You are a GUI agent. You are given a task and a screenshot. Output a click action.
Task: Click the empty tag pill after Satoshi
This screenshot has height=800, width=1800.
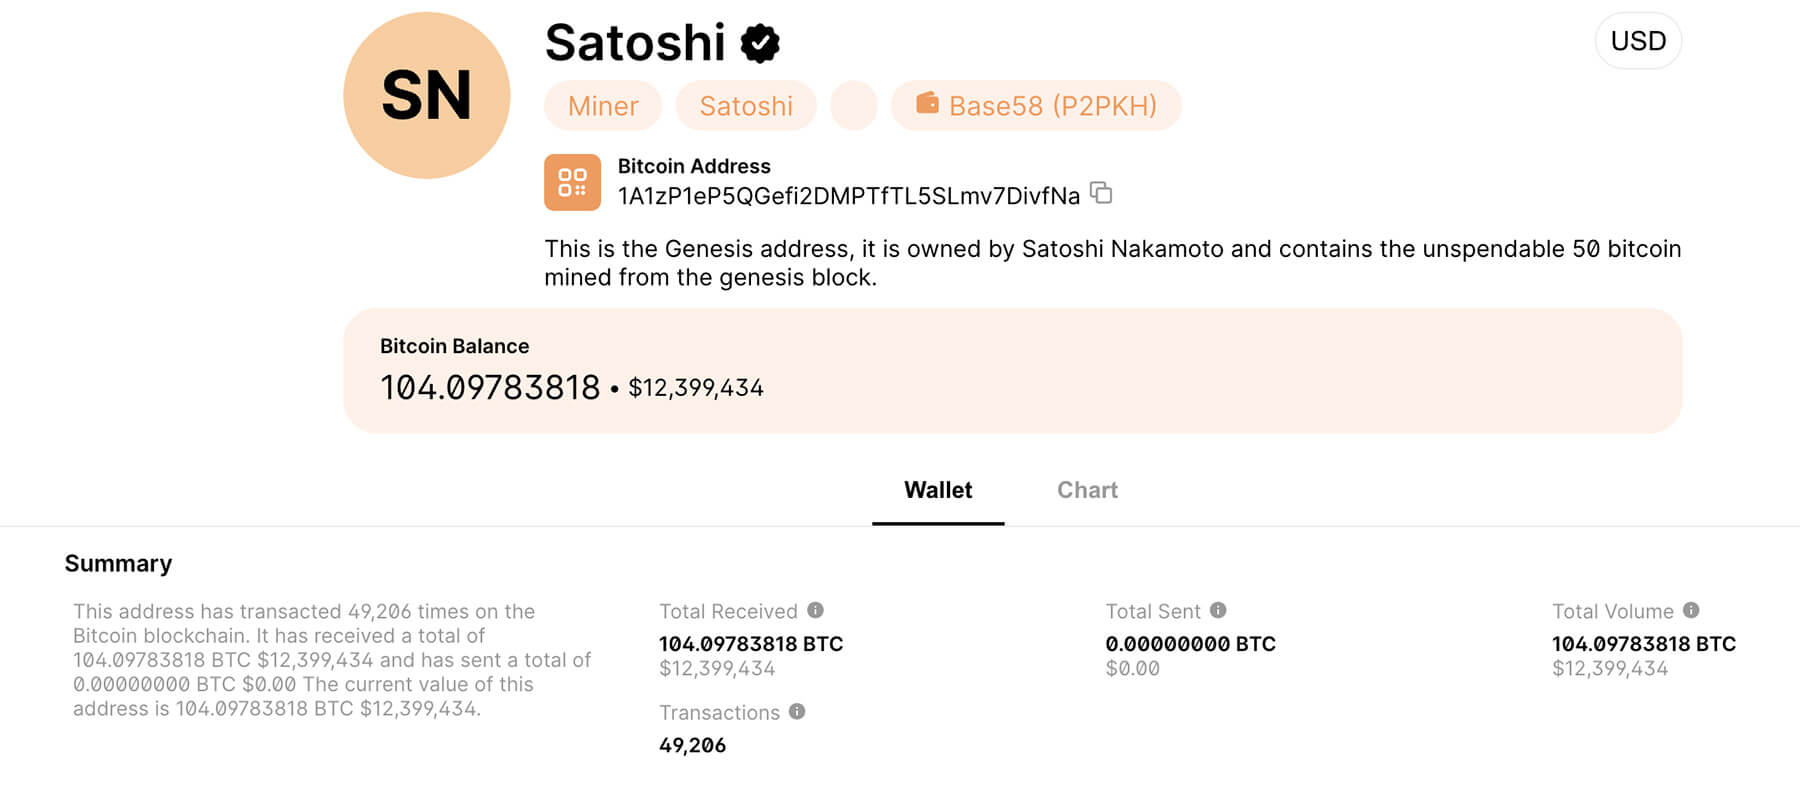(x=854, y=106)
